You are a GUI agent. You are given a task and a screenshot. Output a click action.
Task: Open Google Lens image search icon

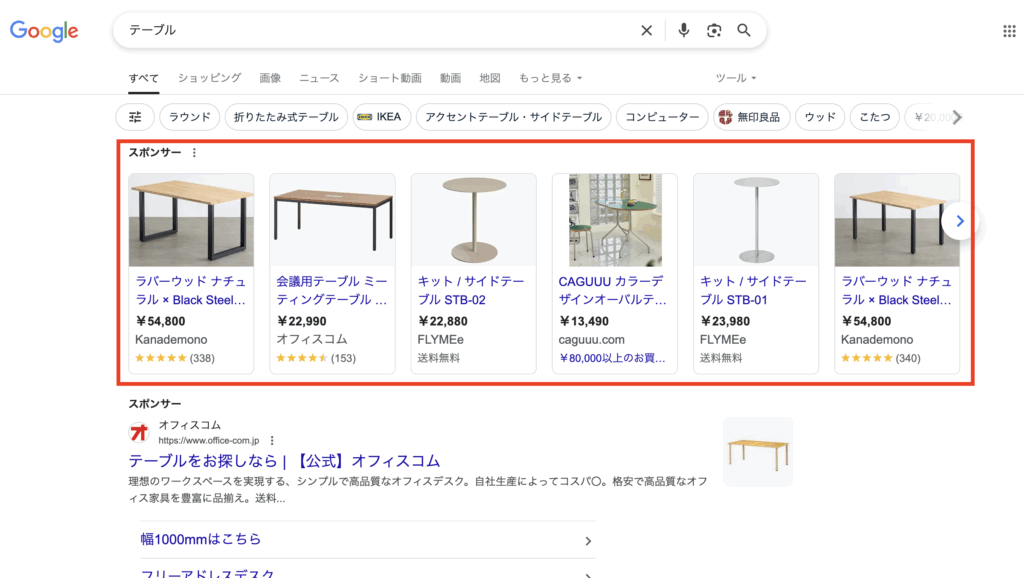coord(714,30)
